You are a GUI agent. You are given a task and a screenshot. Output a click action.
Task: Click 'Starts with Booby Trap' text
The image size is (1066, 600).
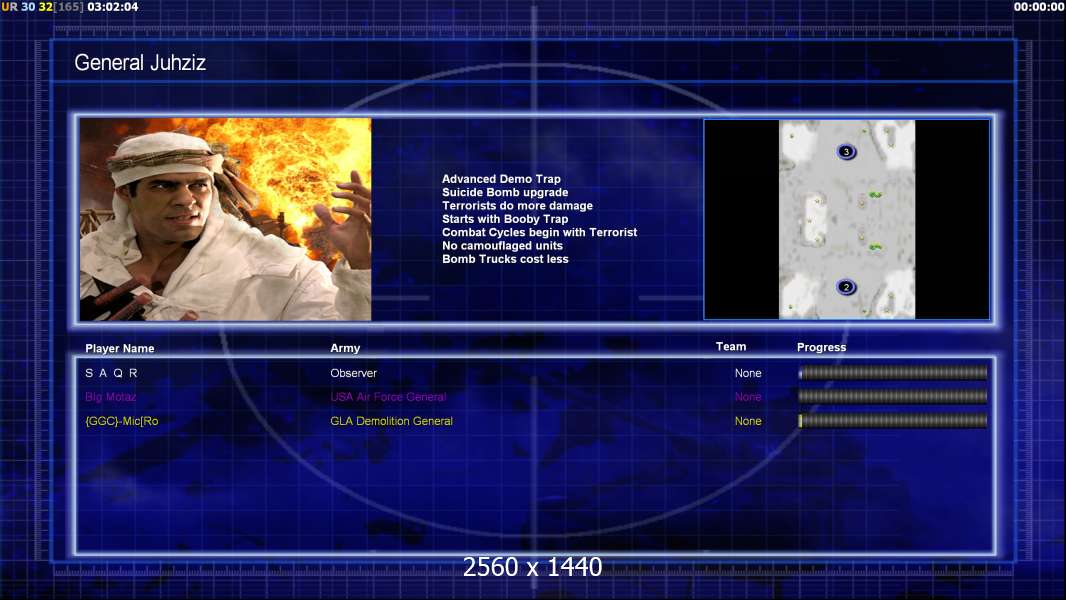pyautogui.click(x=505, y=219)
